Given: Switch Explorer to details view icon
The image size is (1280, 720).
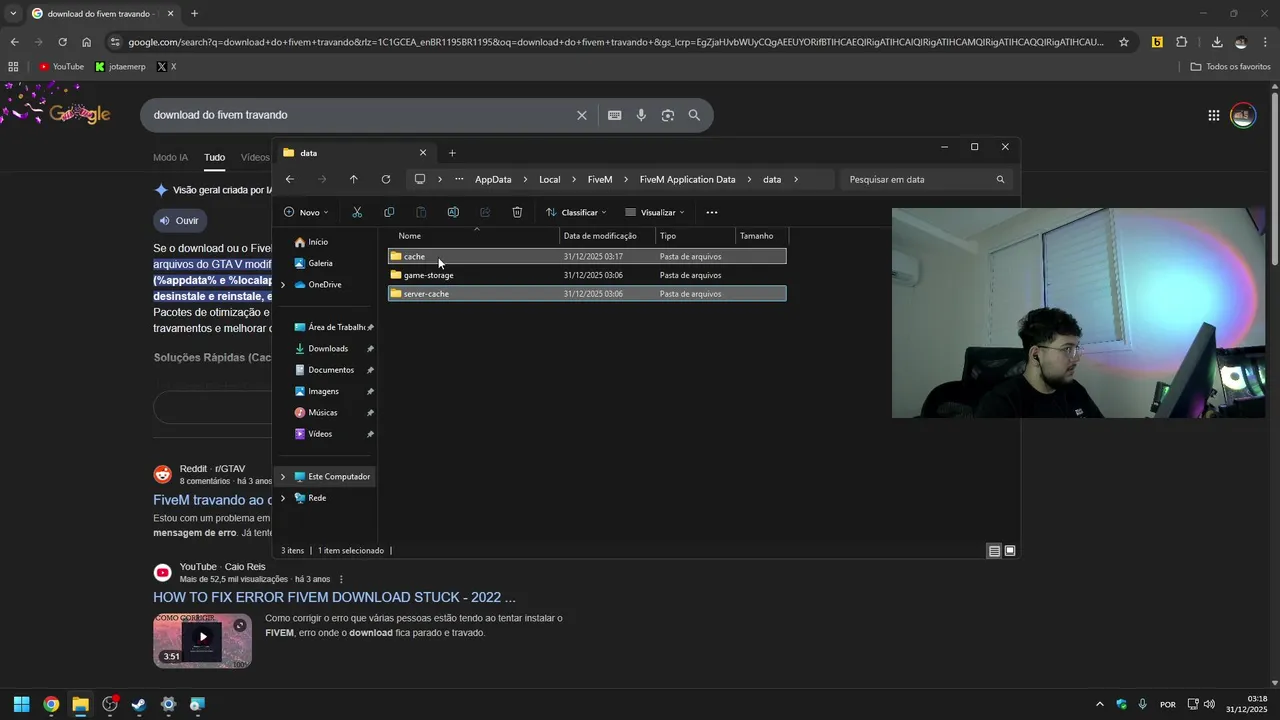Looking at the screenshot, I should pos(994,551).
